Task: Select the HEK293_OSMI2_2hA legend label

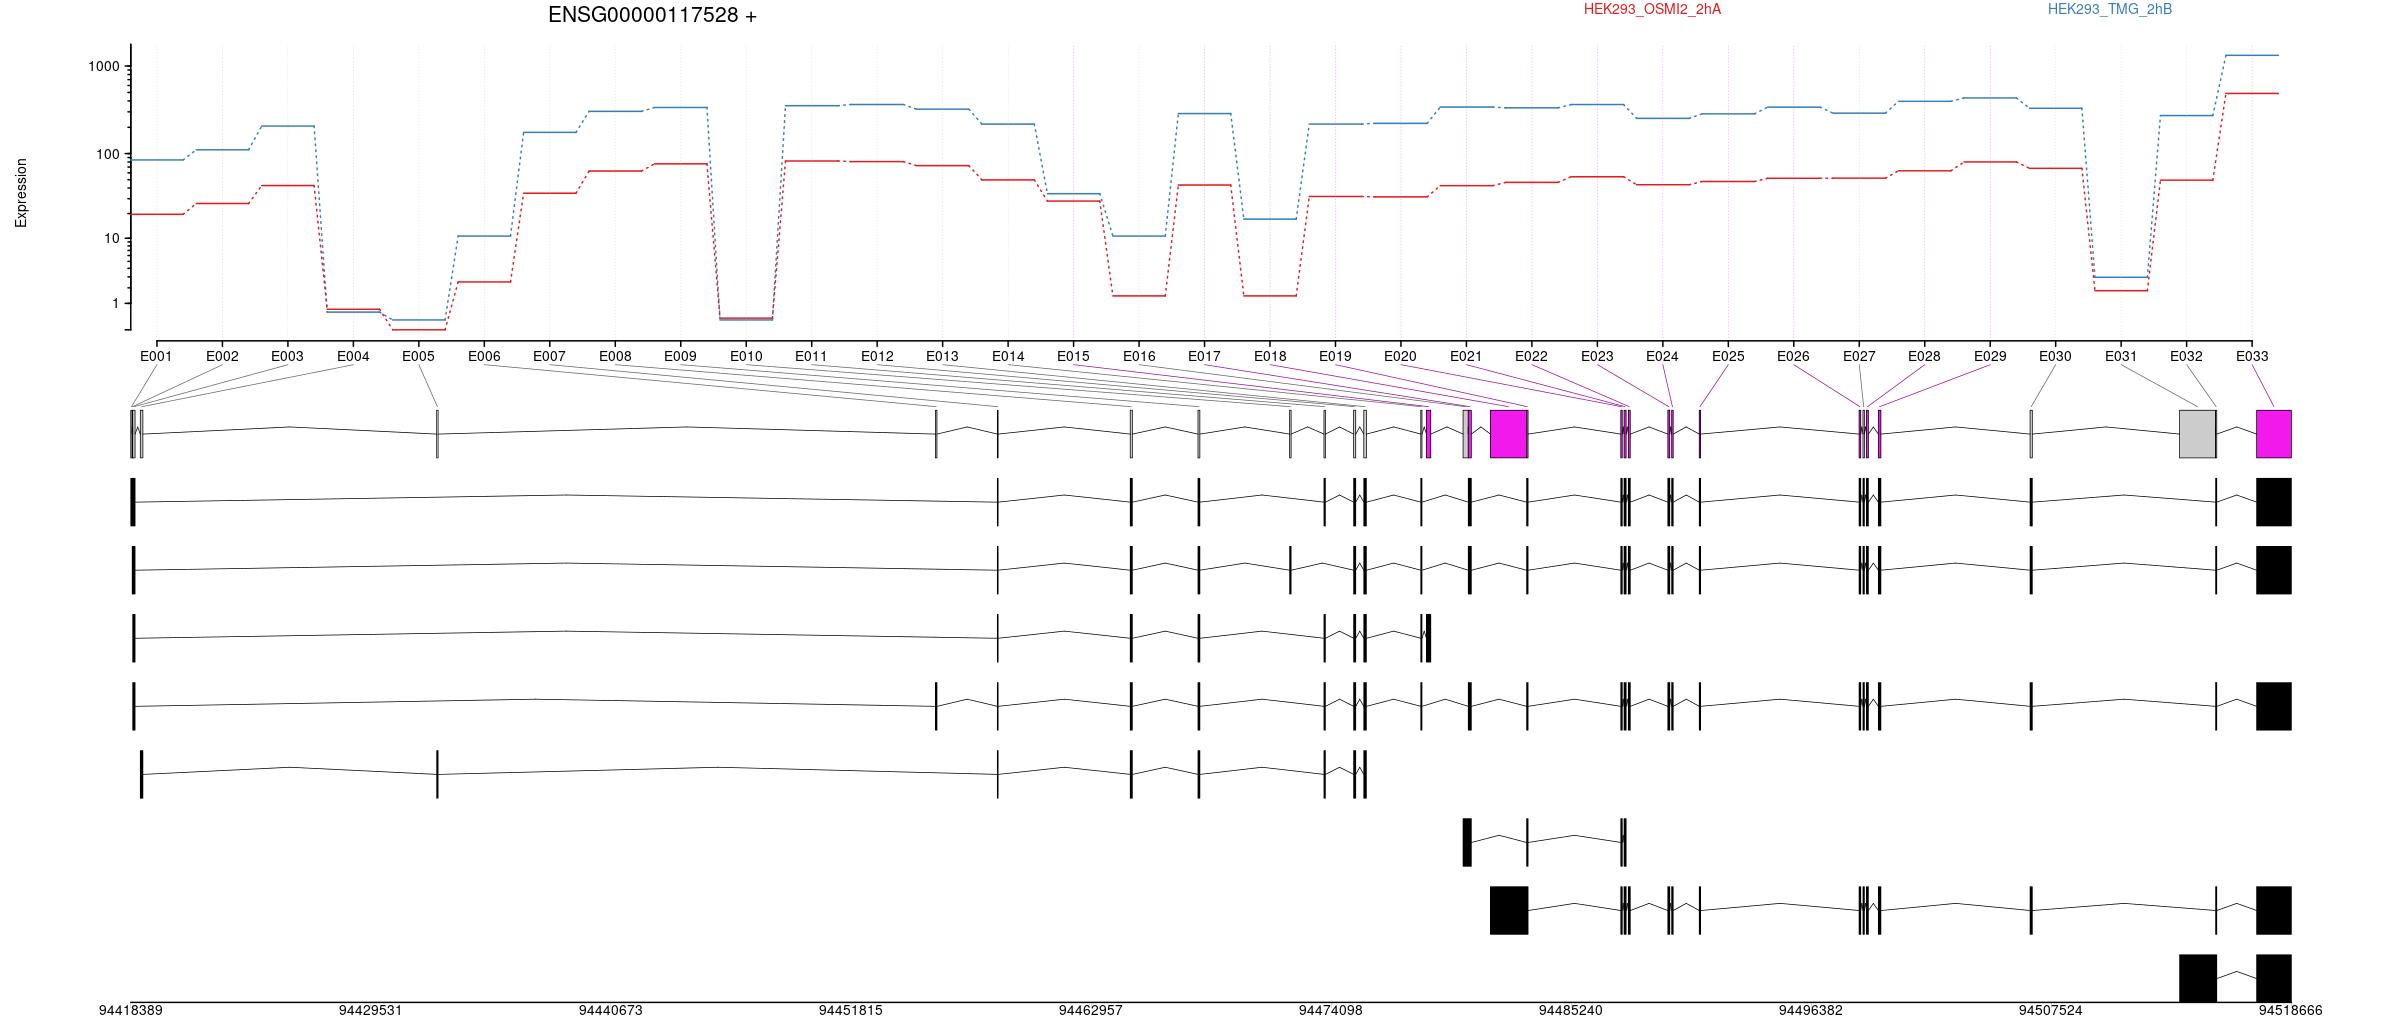Action: point(1652,9)
